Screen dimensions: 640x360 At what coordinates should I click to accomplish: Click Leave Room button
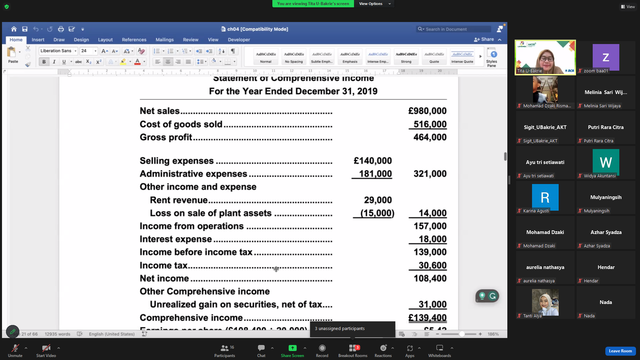620,351
